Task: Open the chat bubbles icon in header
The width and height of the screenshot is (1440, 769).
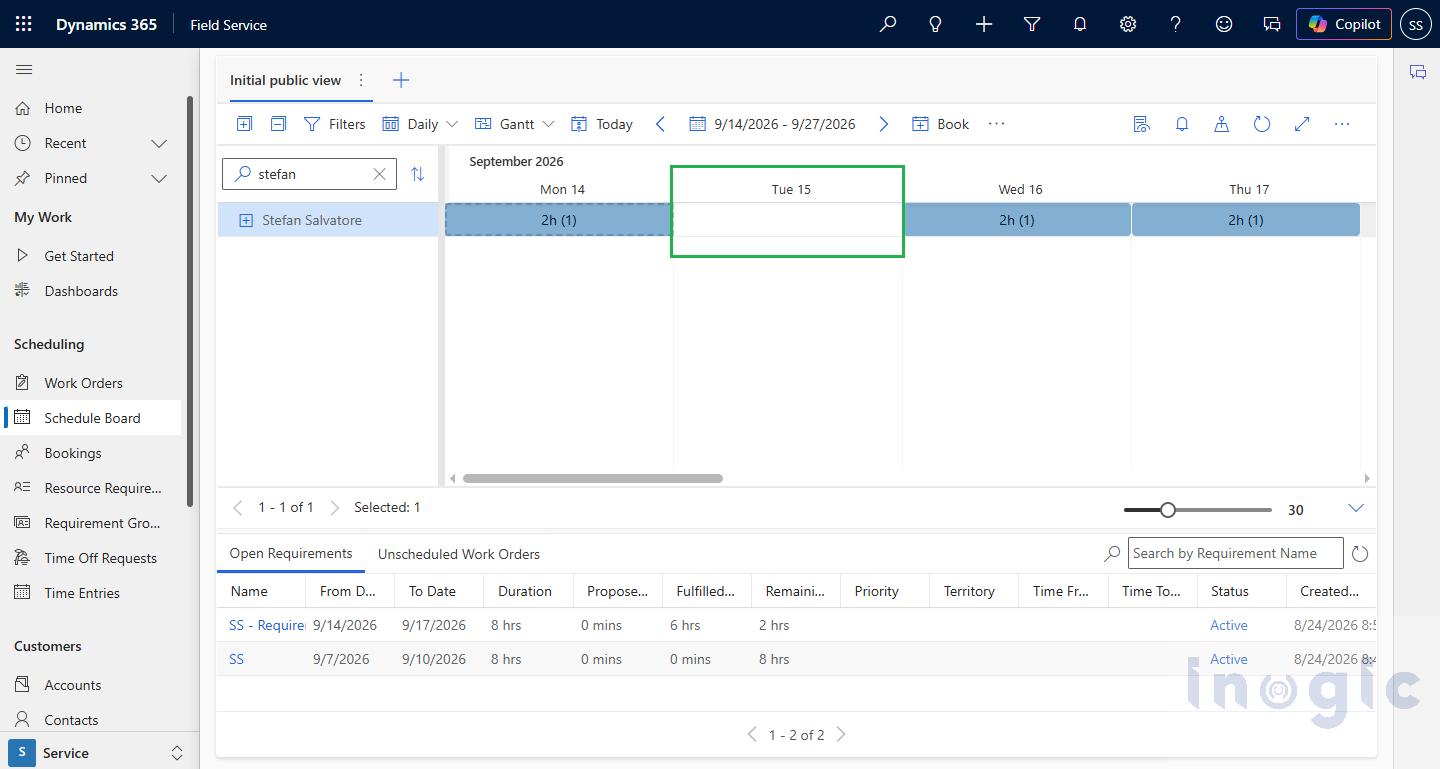Action: coord(1272,24)
